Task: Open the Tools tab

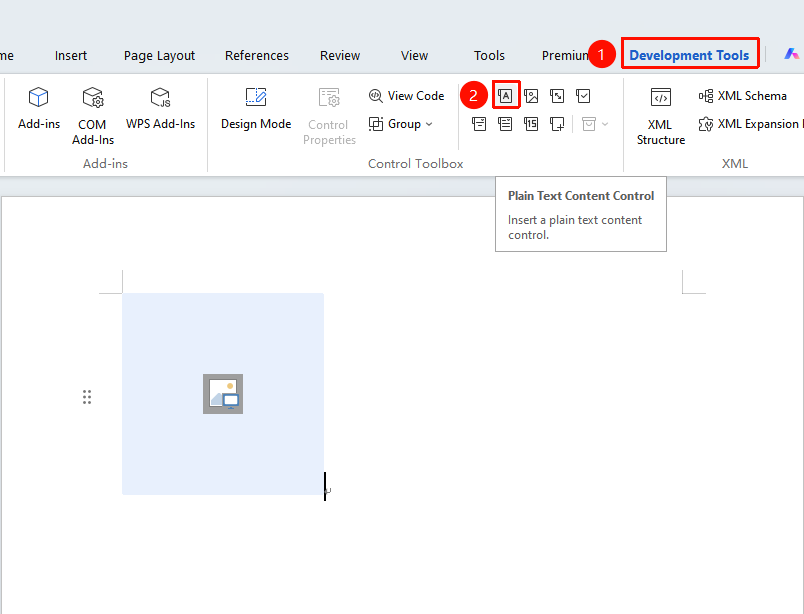Action: (x=489, y=55)
